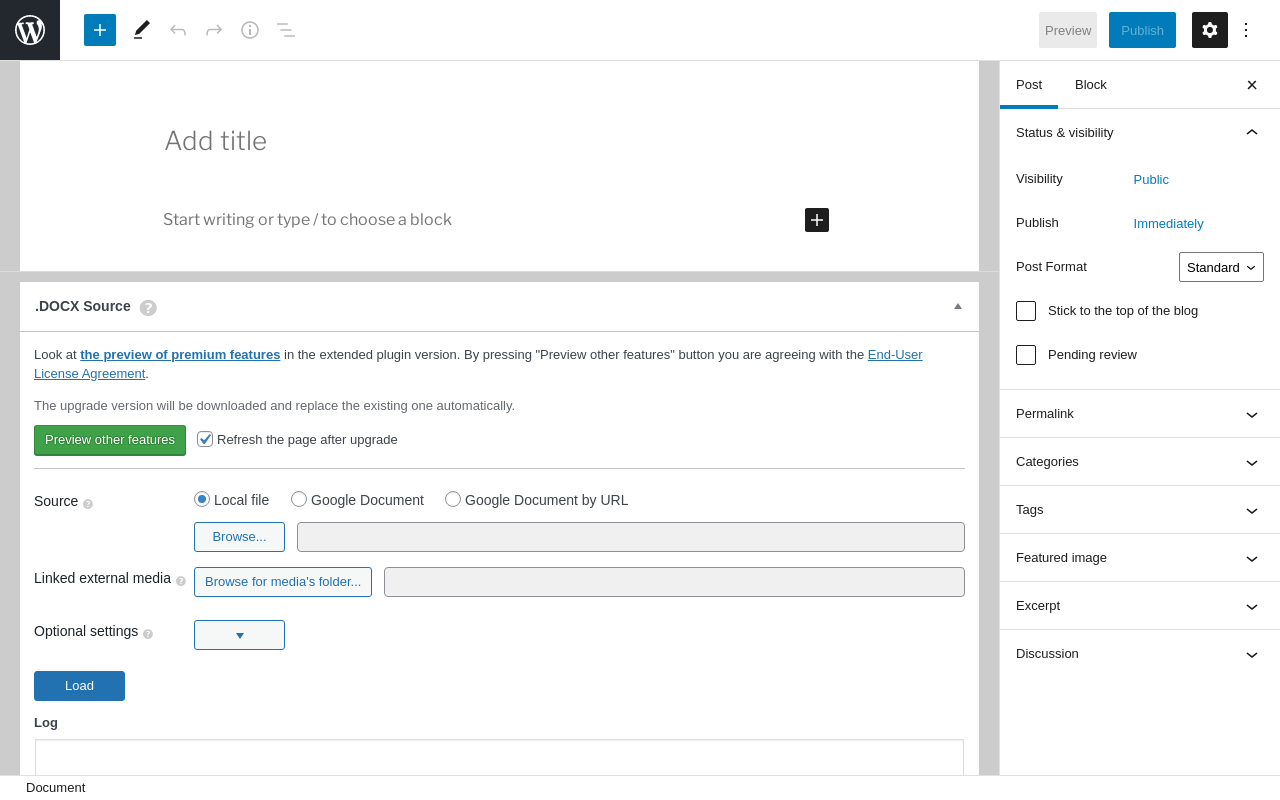
Task: Expand the Tags section
Action: point(1140,510)
